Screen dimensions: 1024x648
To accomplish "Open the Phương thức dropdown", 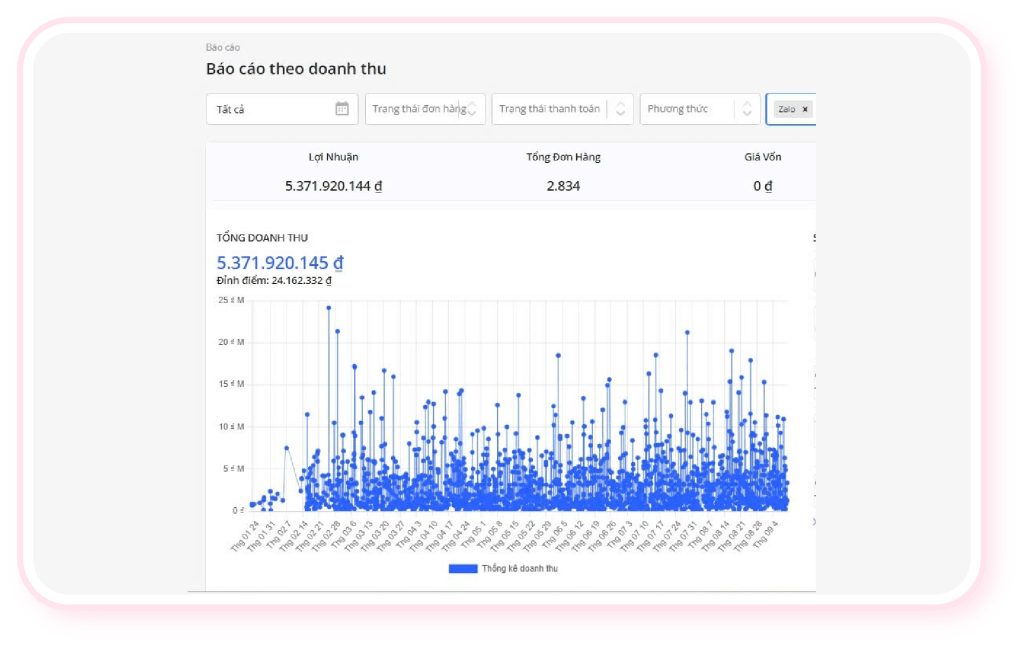I will click(x=686, y=109).
